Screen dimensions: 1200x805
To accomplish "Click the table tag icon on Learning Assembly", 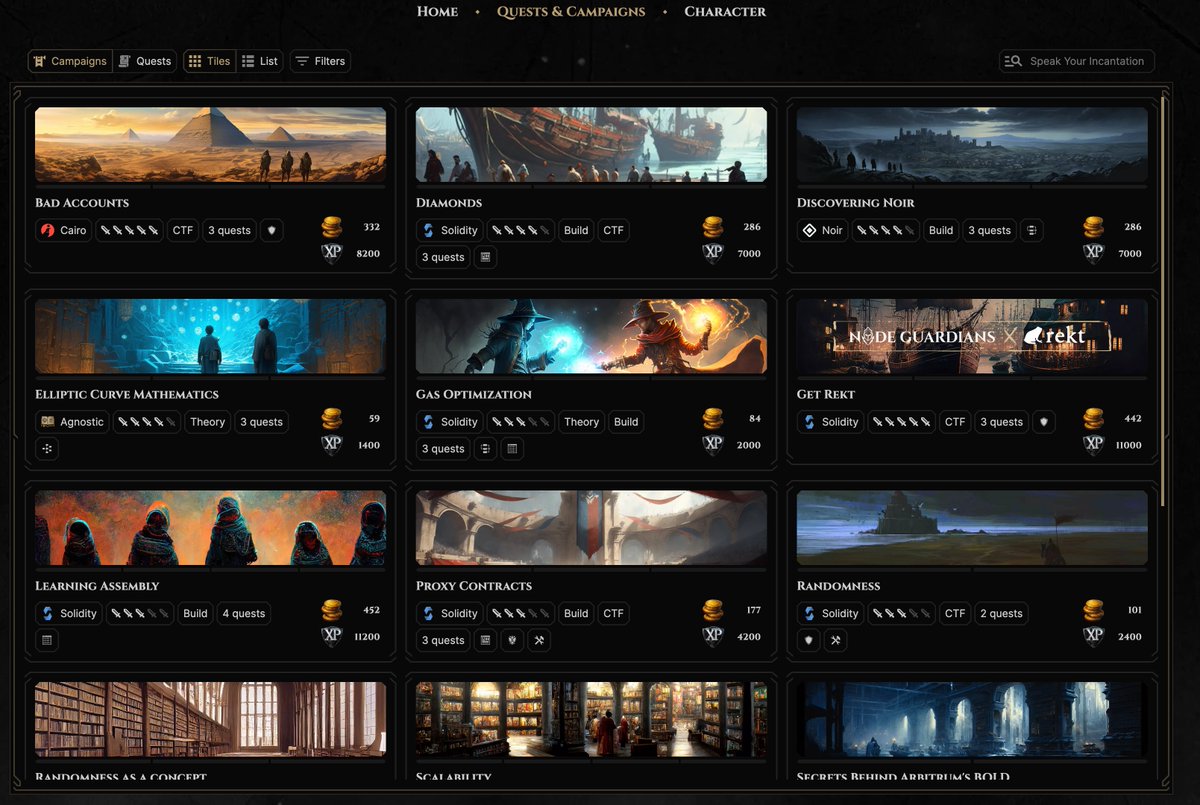I will pos(47,640).
